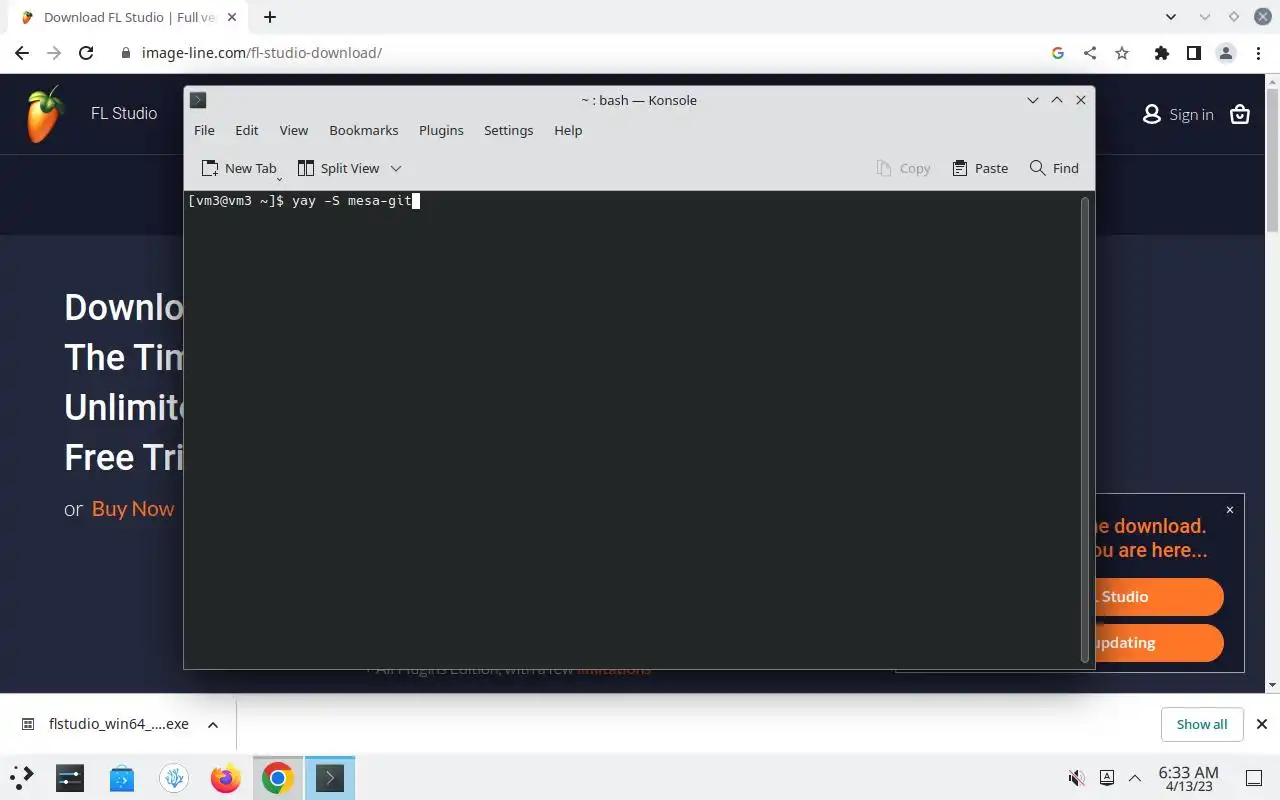Screen dimensions: 1280x800
Task: Go forward in Chrome browser
Action: coord(54,53)
